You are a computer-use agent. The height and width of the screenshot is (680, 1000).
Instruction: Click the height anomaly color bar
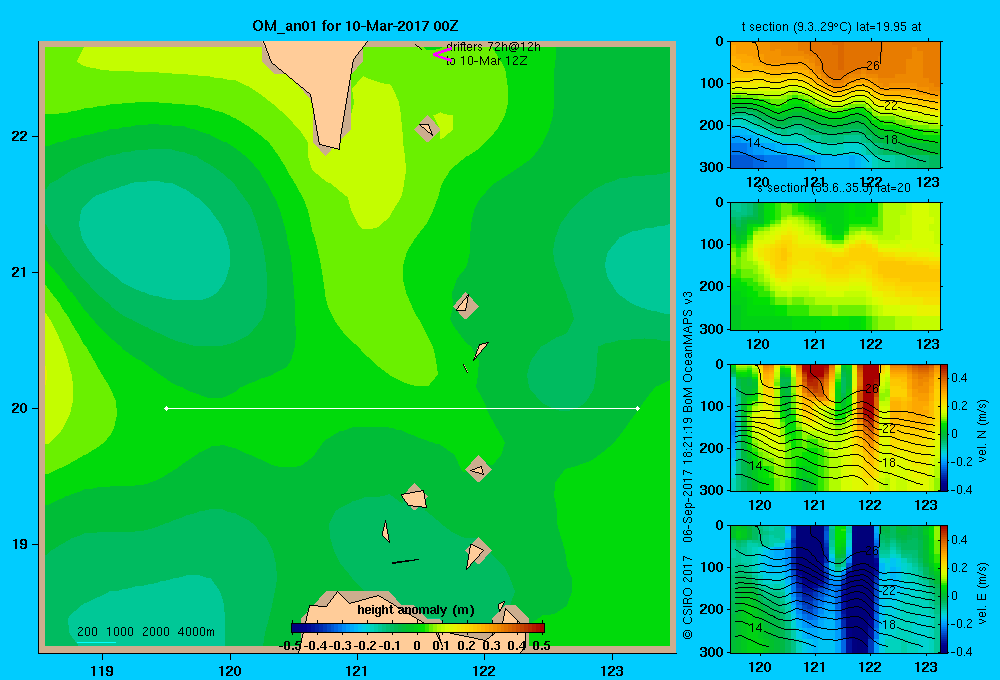(x=418, y=628)
